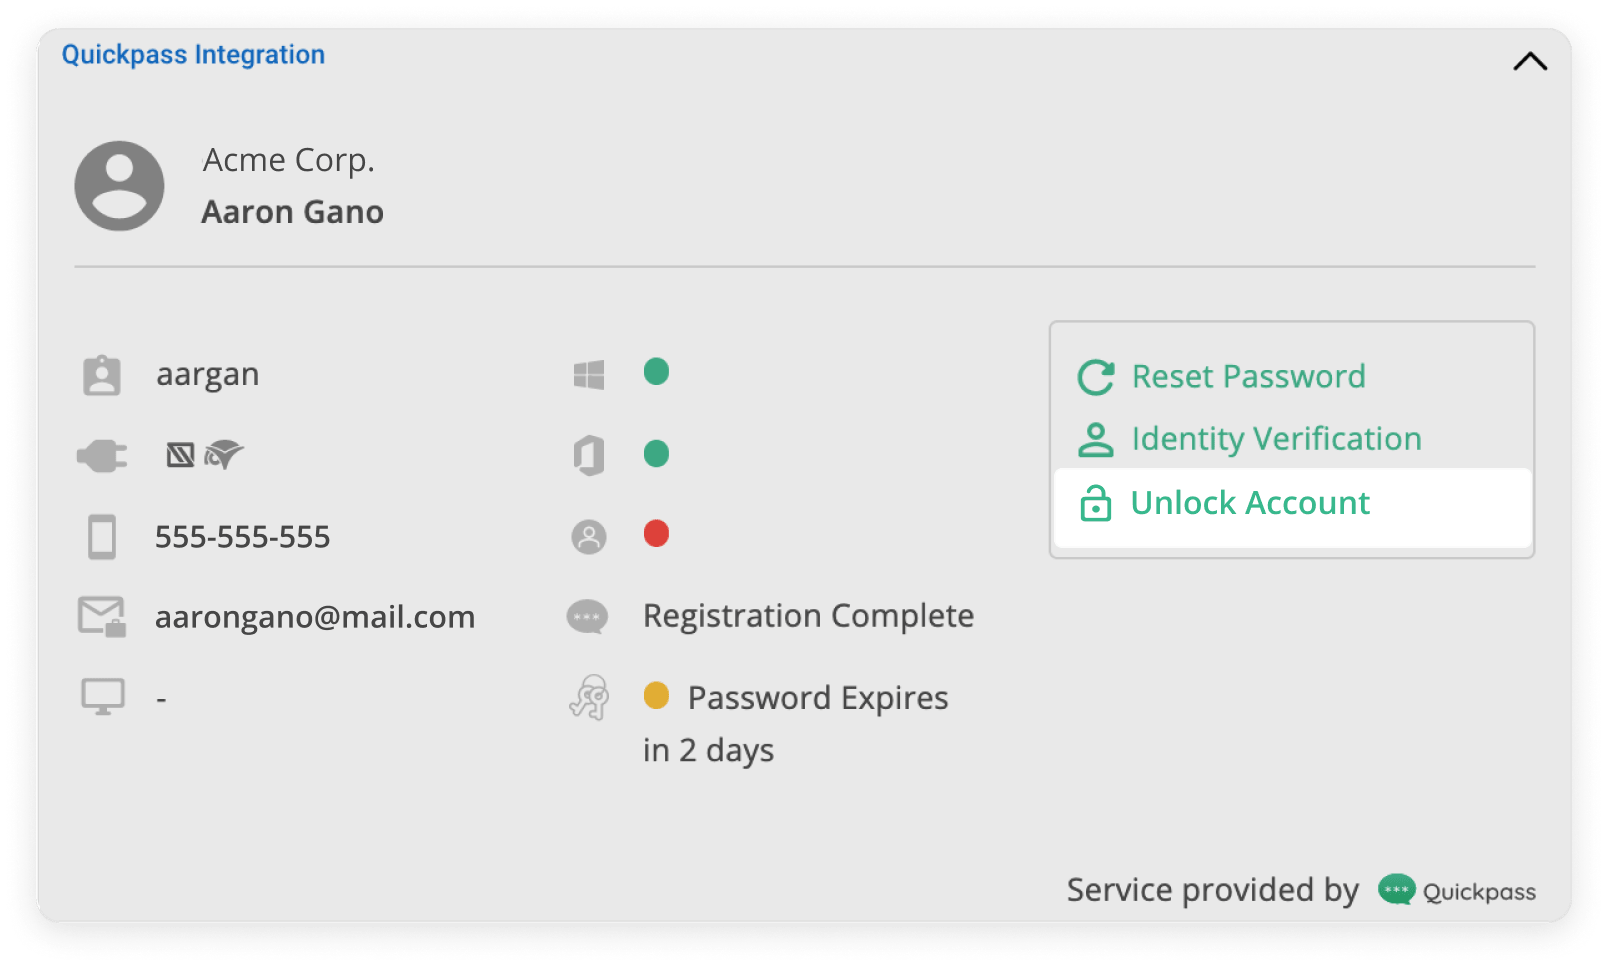Click the aarongano@mail.com email address
This screenshot has height=967, width=1608.
pyautogui.click(x=315, y=617)
